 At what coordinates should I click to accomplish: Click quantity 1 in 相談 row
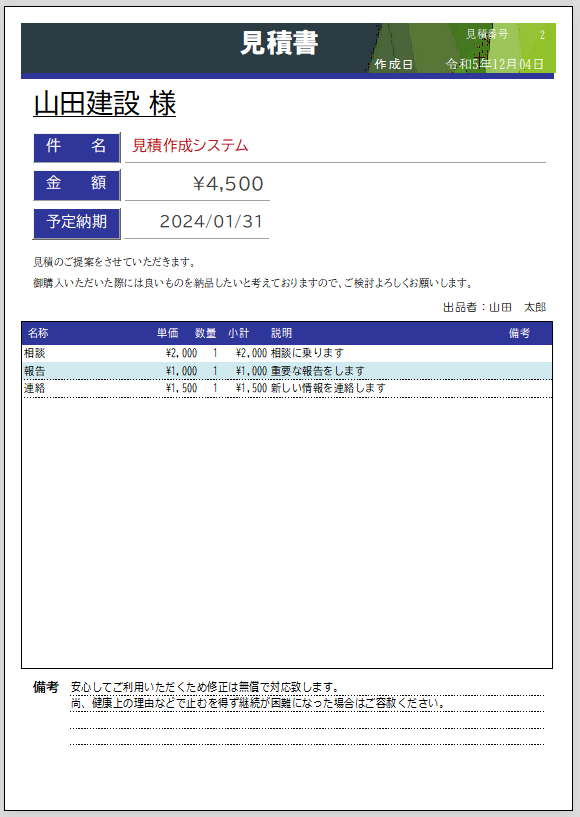click(x=215, y=353)
